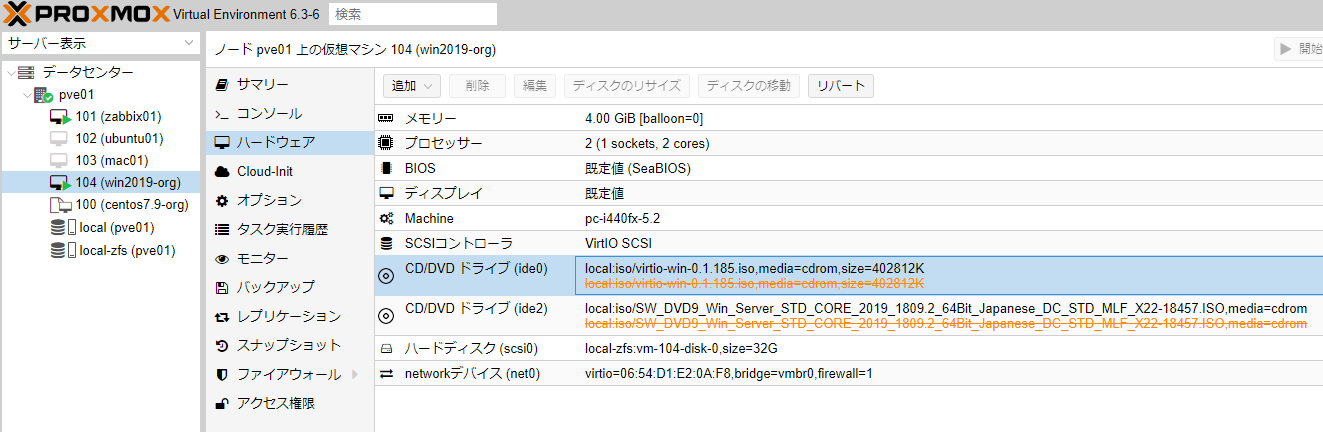Viewport: 1323px width, 432px height.
Task: Click the 2 (1 sockets, 2 cores) value
Action: click(647, 144)
